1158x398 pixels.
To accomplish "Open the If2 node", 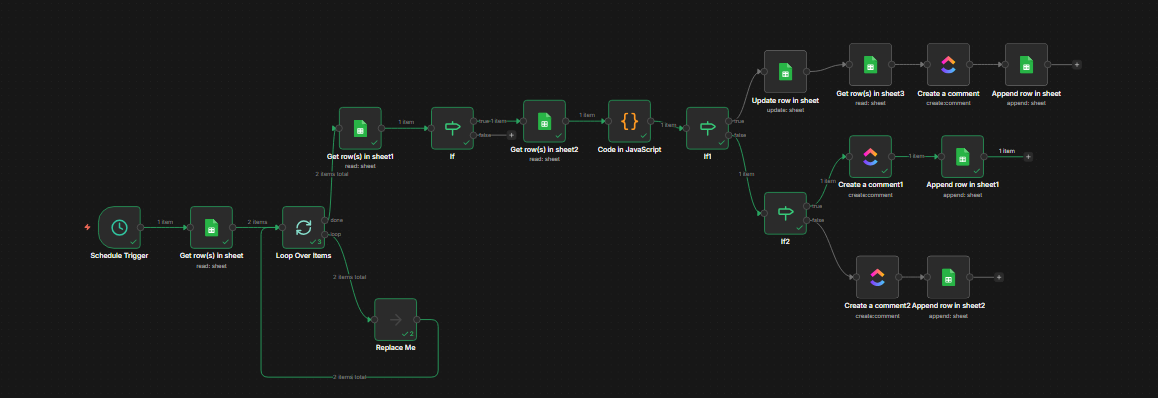I will (785, 213).
